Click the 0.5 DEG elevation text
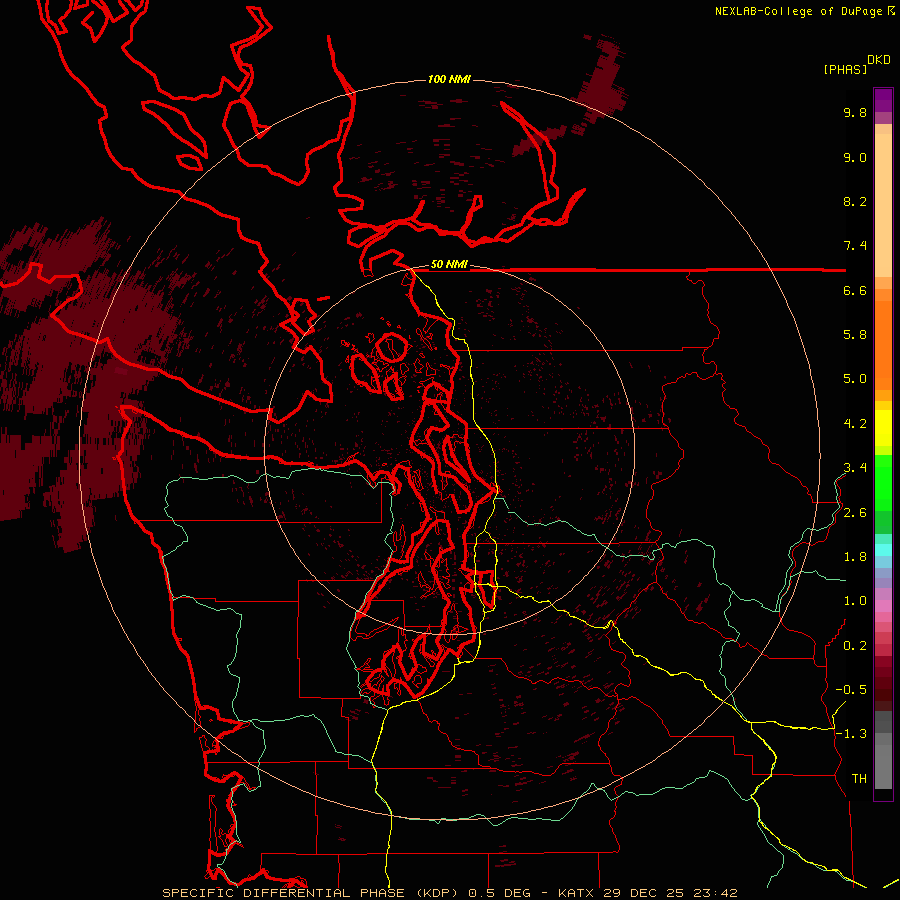 500,893
